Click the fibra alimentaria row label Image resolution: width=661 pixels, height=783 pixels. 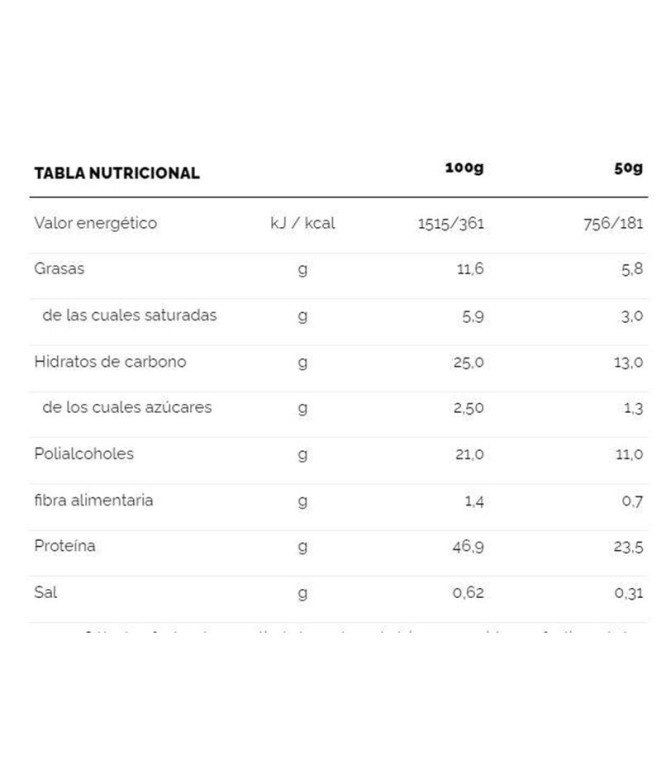[93, 499]
